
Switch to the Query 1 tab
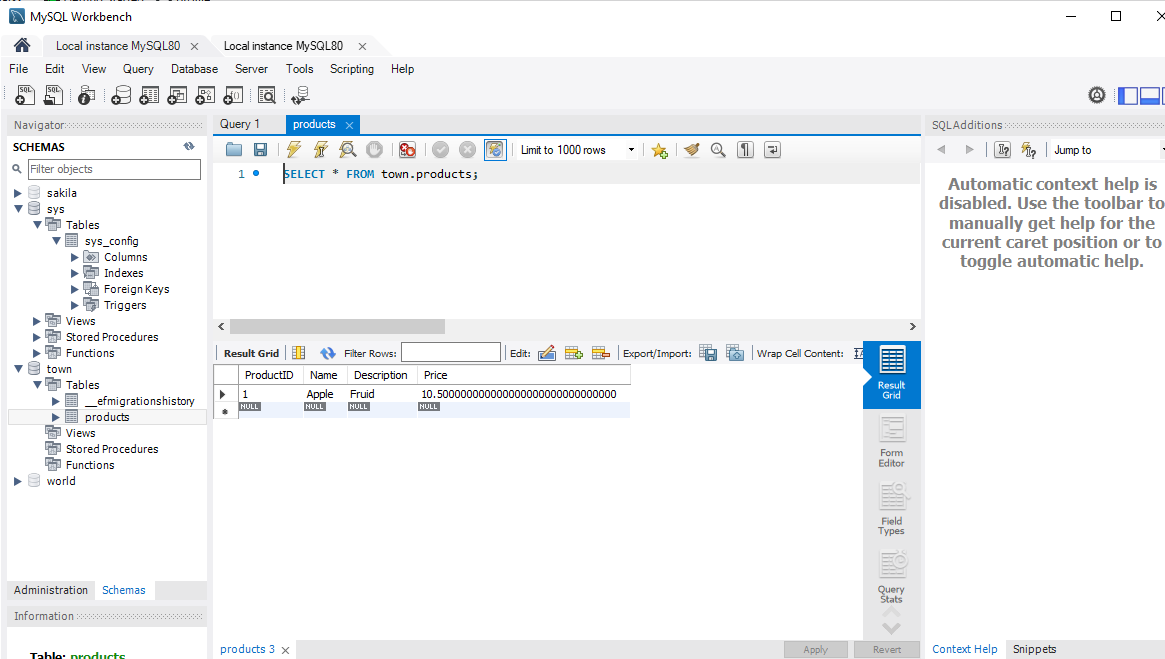tap(240, 124)
